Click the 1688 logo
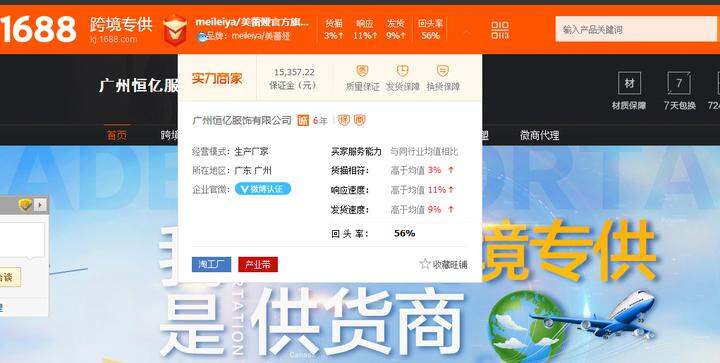The image size is (720, 363). (39, 29)
